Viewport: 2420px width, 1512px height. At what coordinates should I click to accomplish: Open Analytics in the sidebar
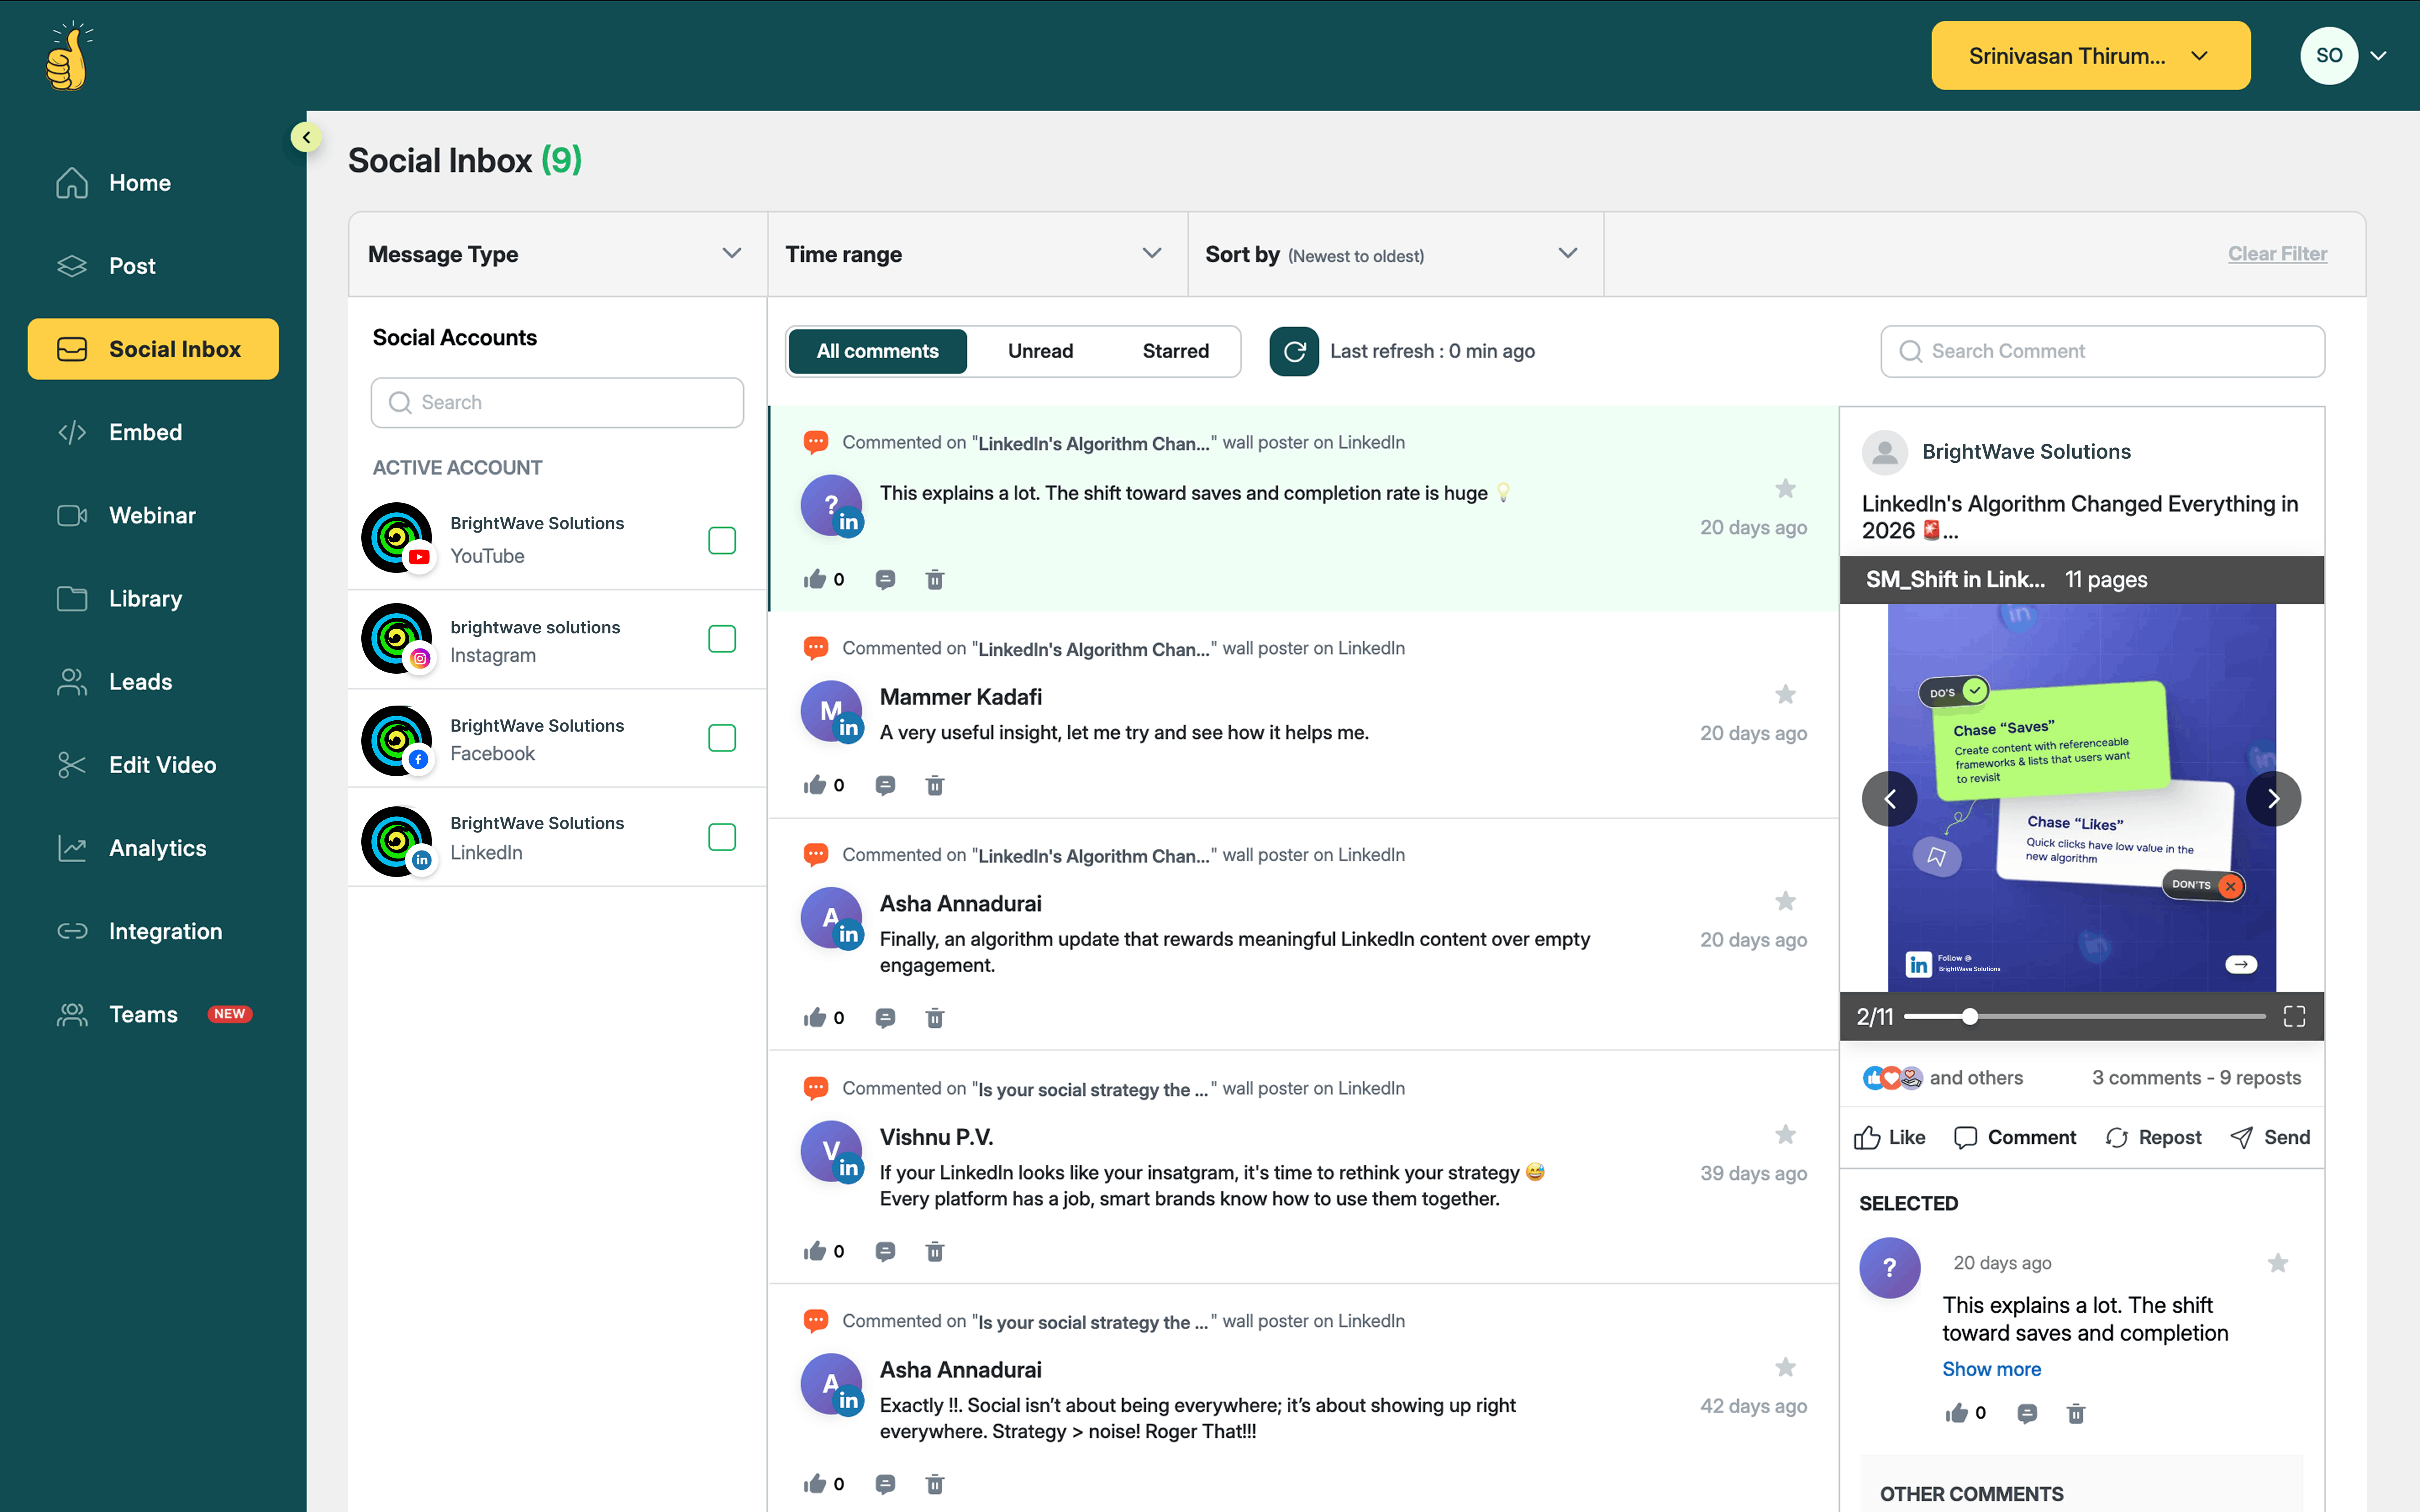point(157,848)
